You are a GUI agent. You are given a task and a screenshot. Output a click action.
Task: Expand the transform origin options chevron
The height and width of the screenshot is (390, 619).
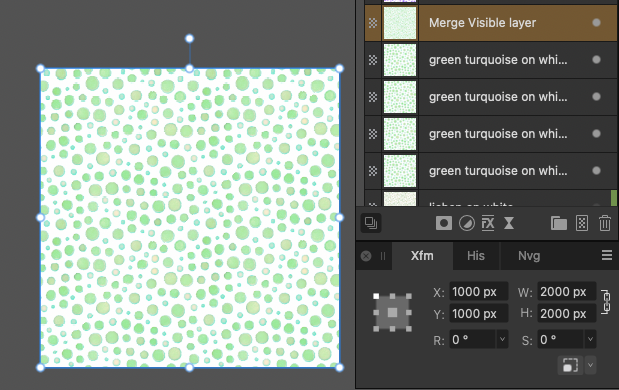coord(590,366)
